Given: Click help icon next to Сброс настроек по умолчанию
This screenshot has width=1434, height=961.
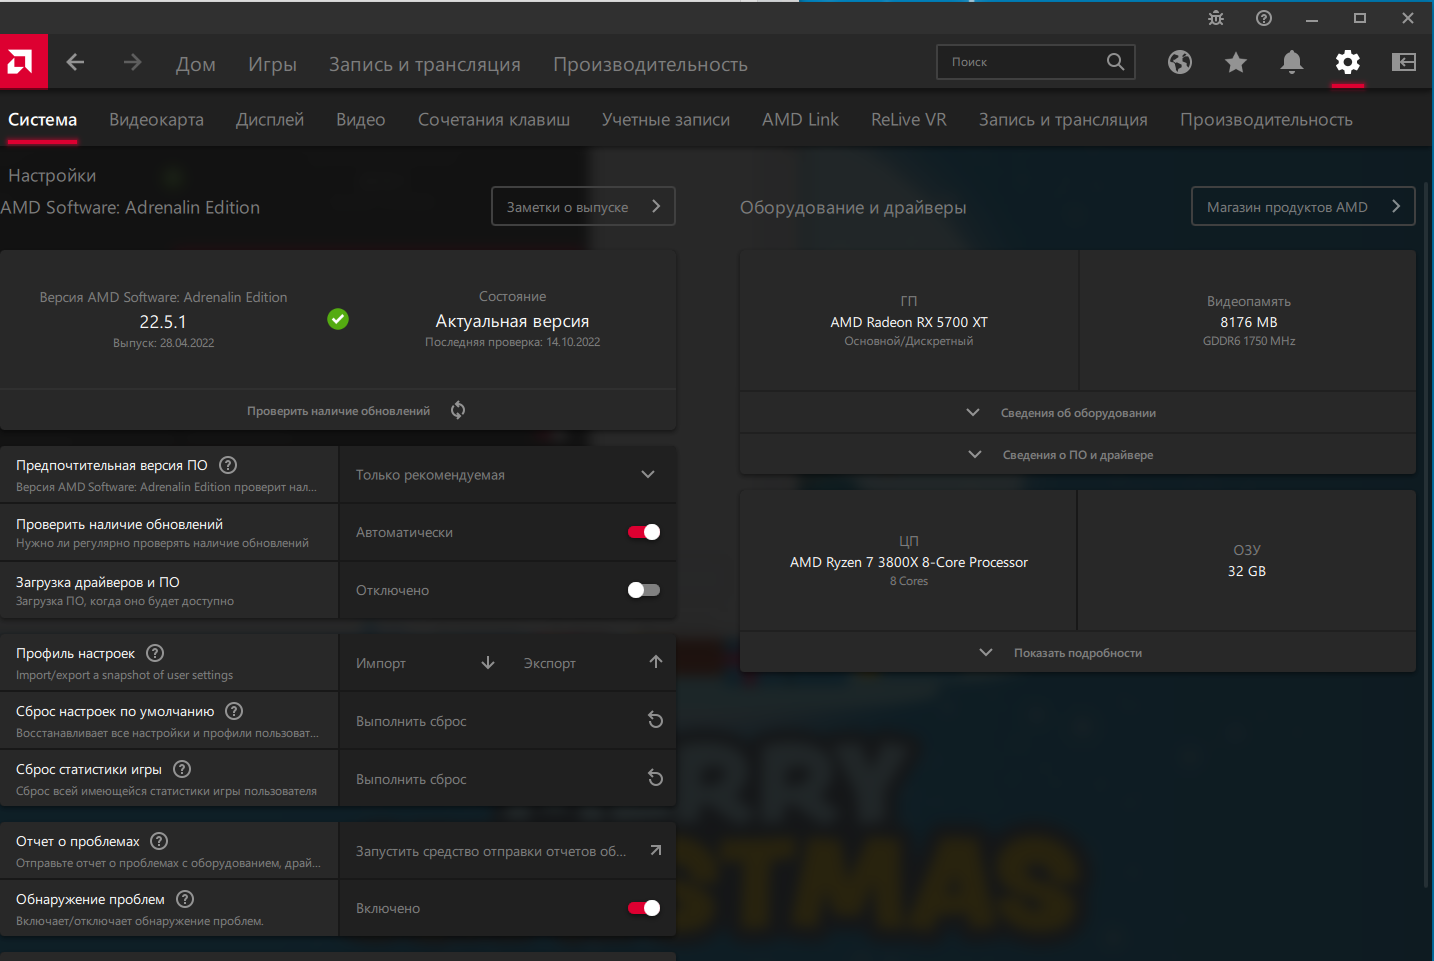Looking at the screenshot, I should click(234, 711).
